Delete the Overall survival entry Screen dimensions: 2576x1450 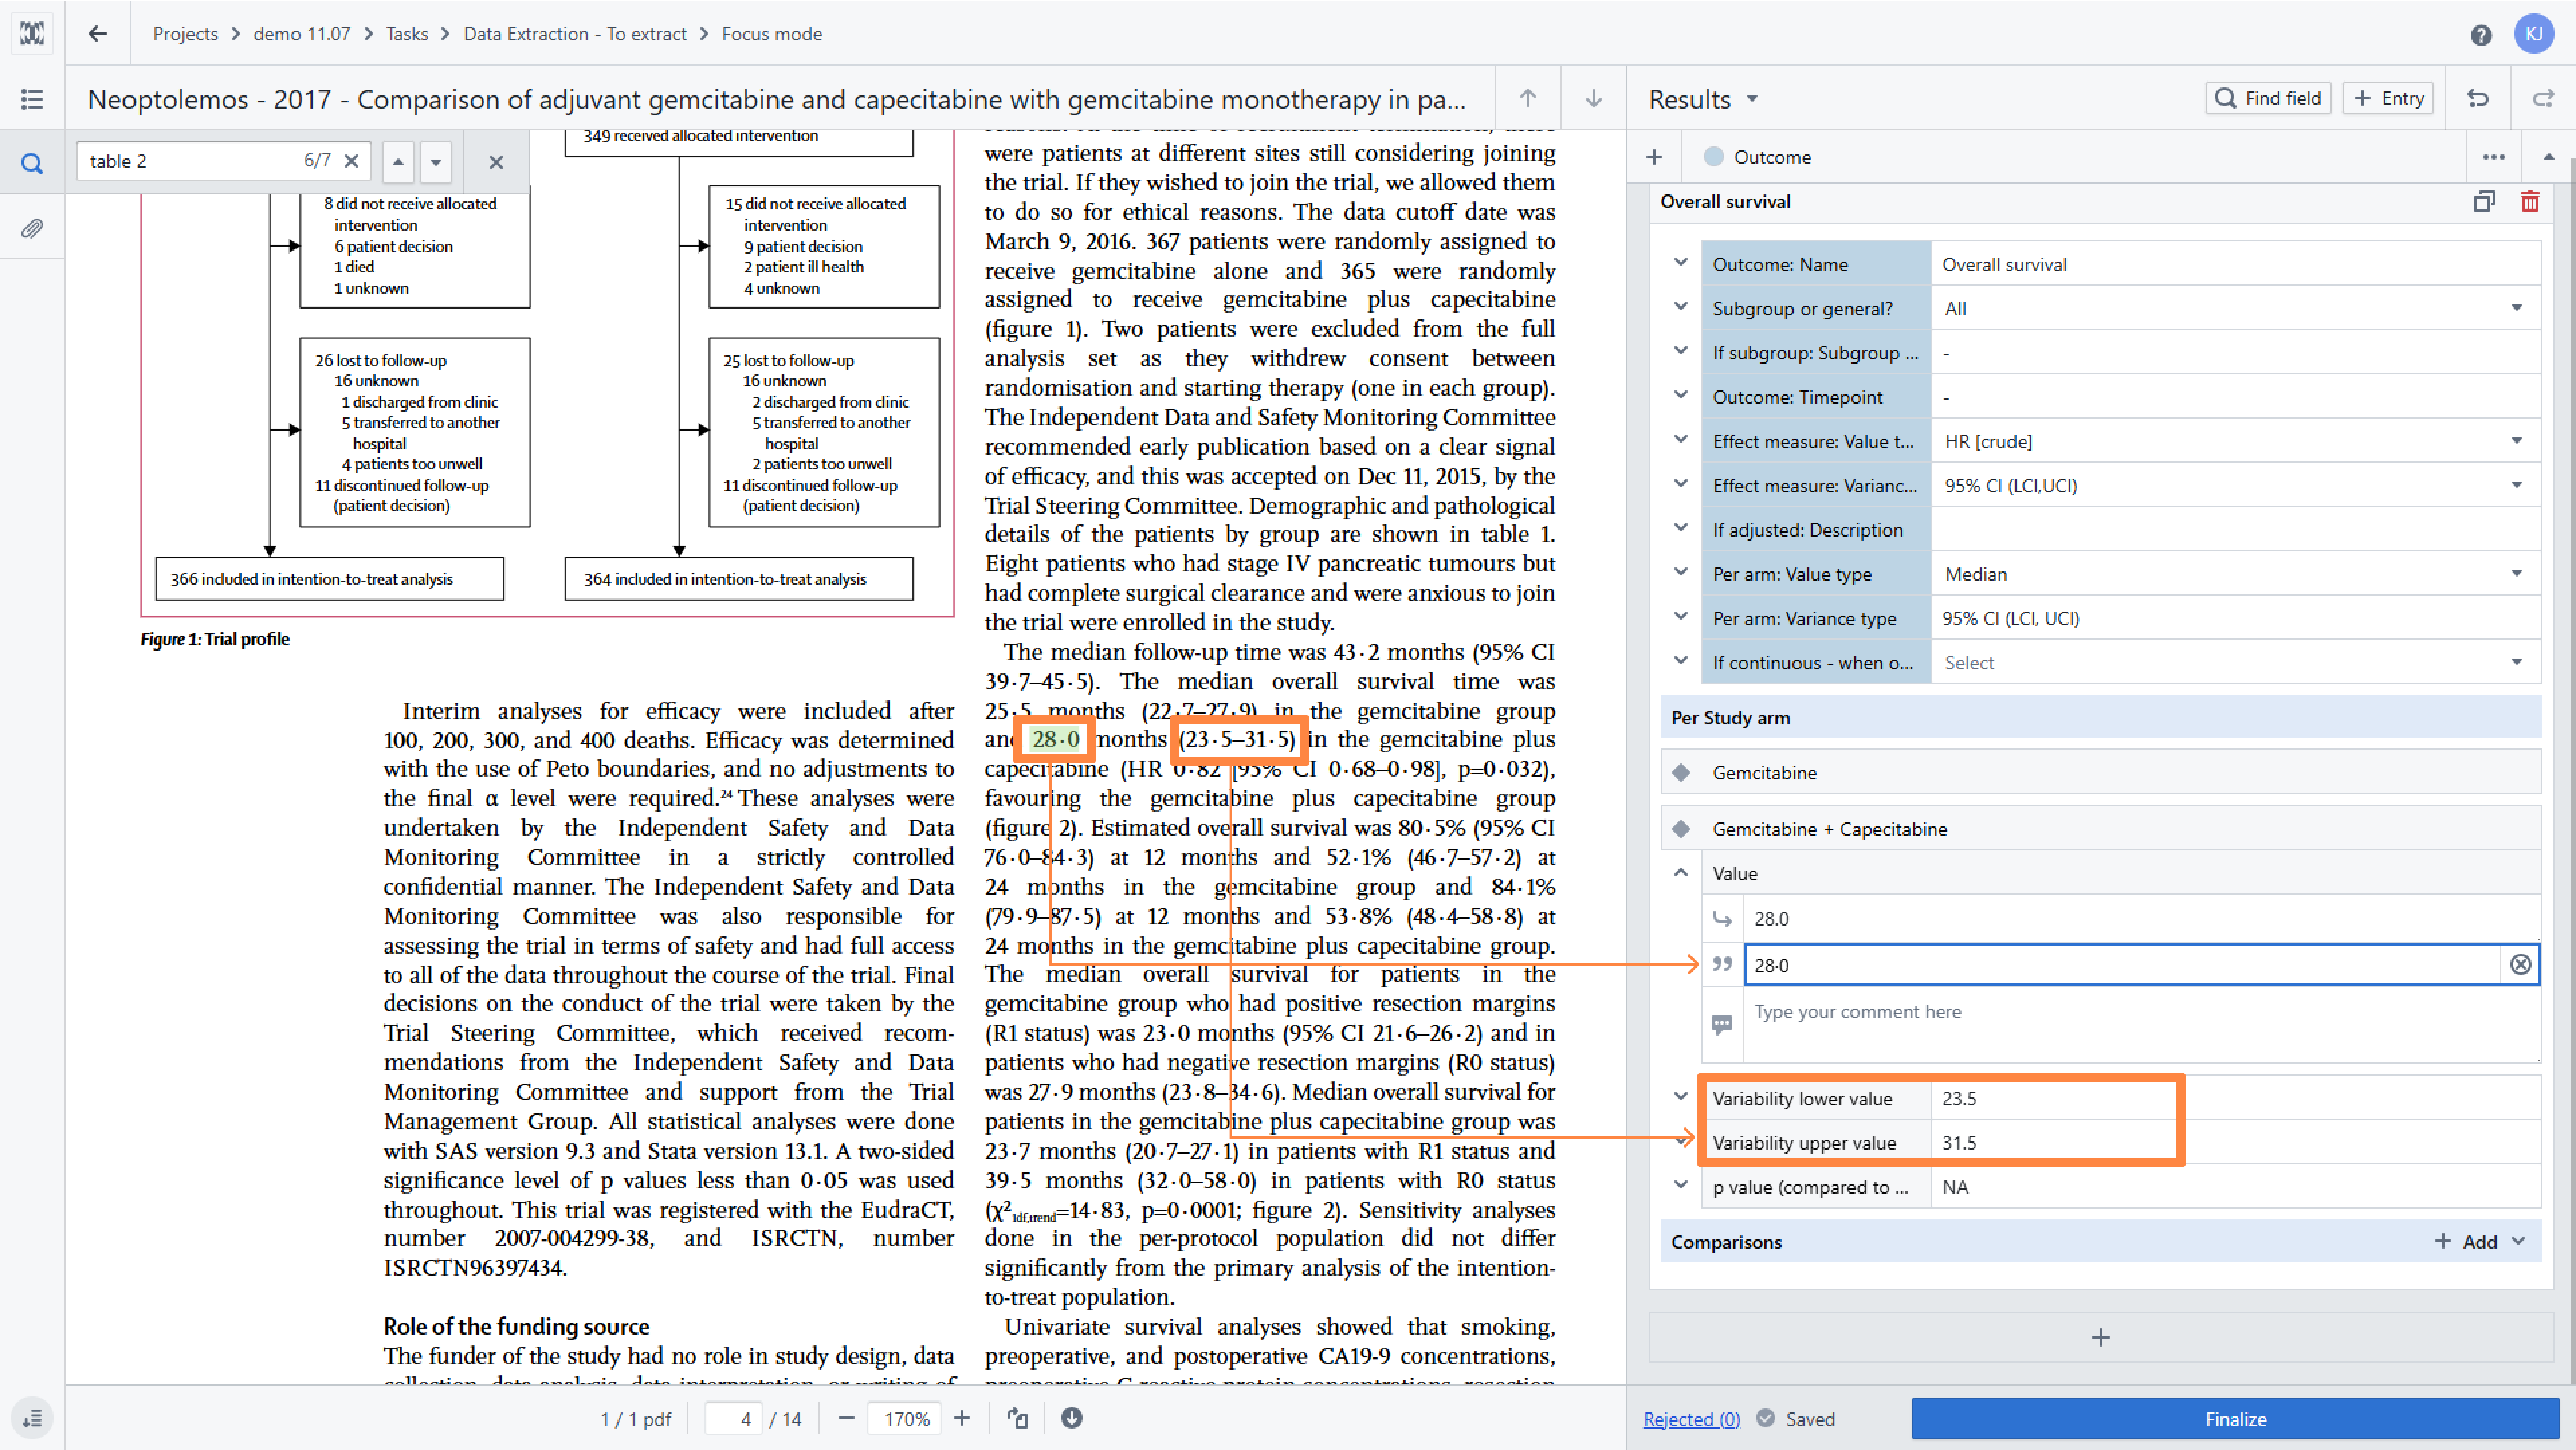2530,202
